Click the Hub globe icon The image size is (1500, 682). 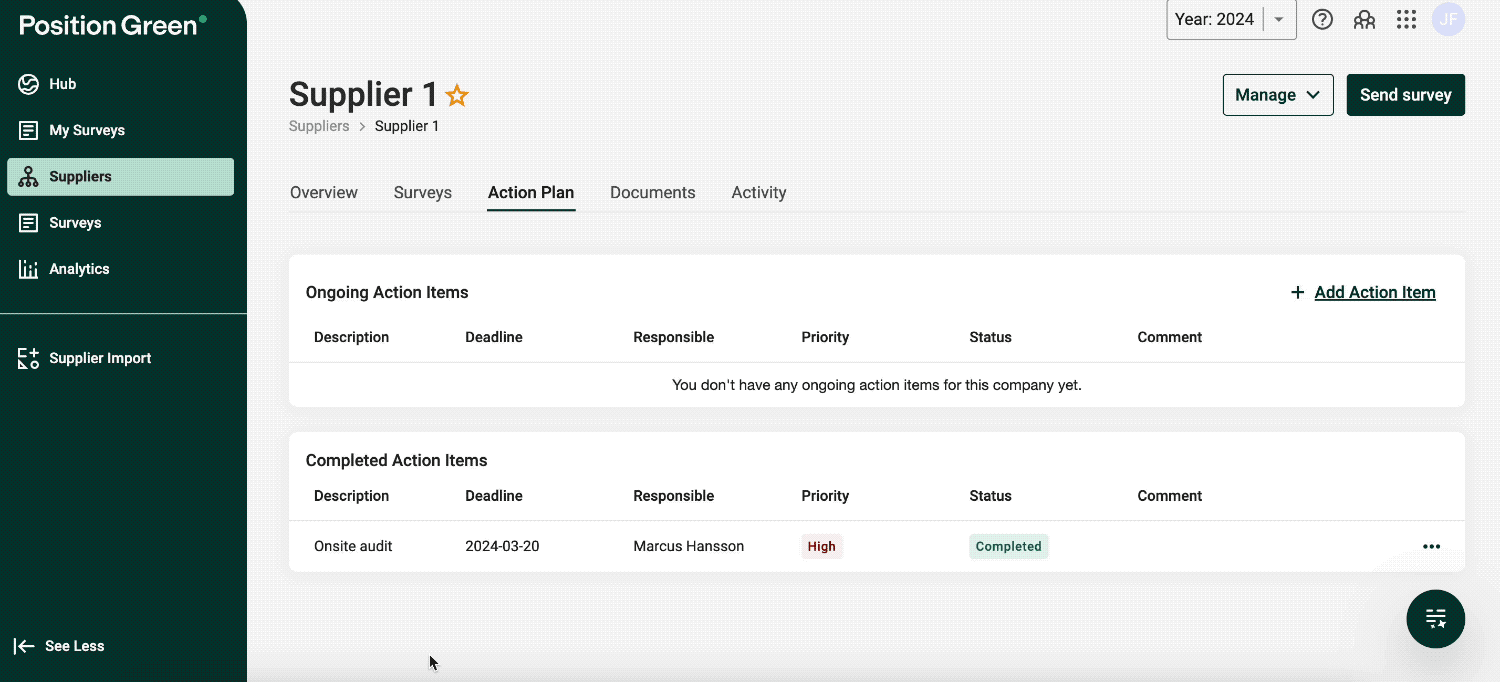pyautogui.click(x=29, y=84)
